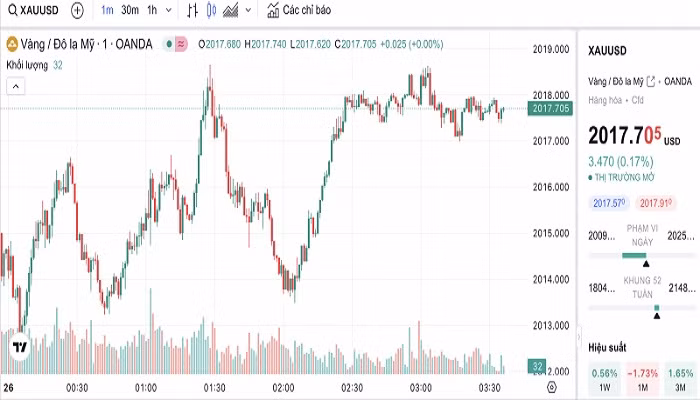Open chart settings gear near time axis
The width and height of the screenshot is (700, 400).
coord(552,387)
